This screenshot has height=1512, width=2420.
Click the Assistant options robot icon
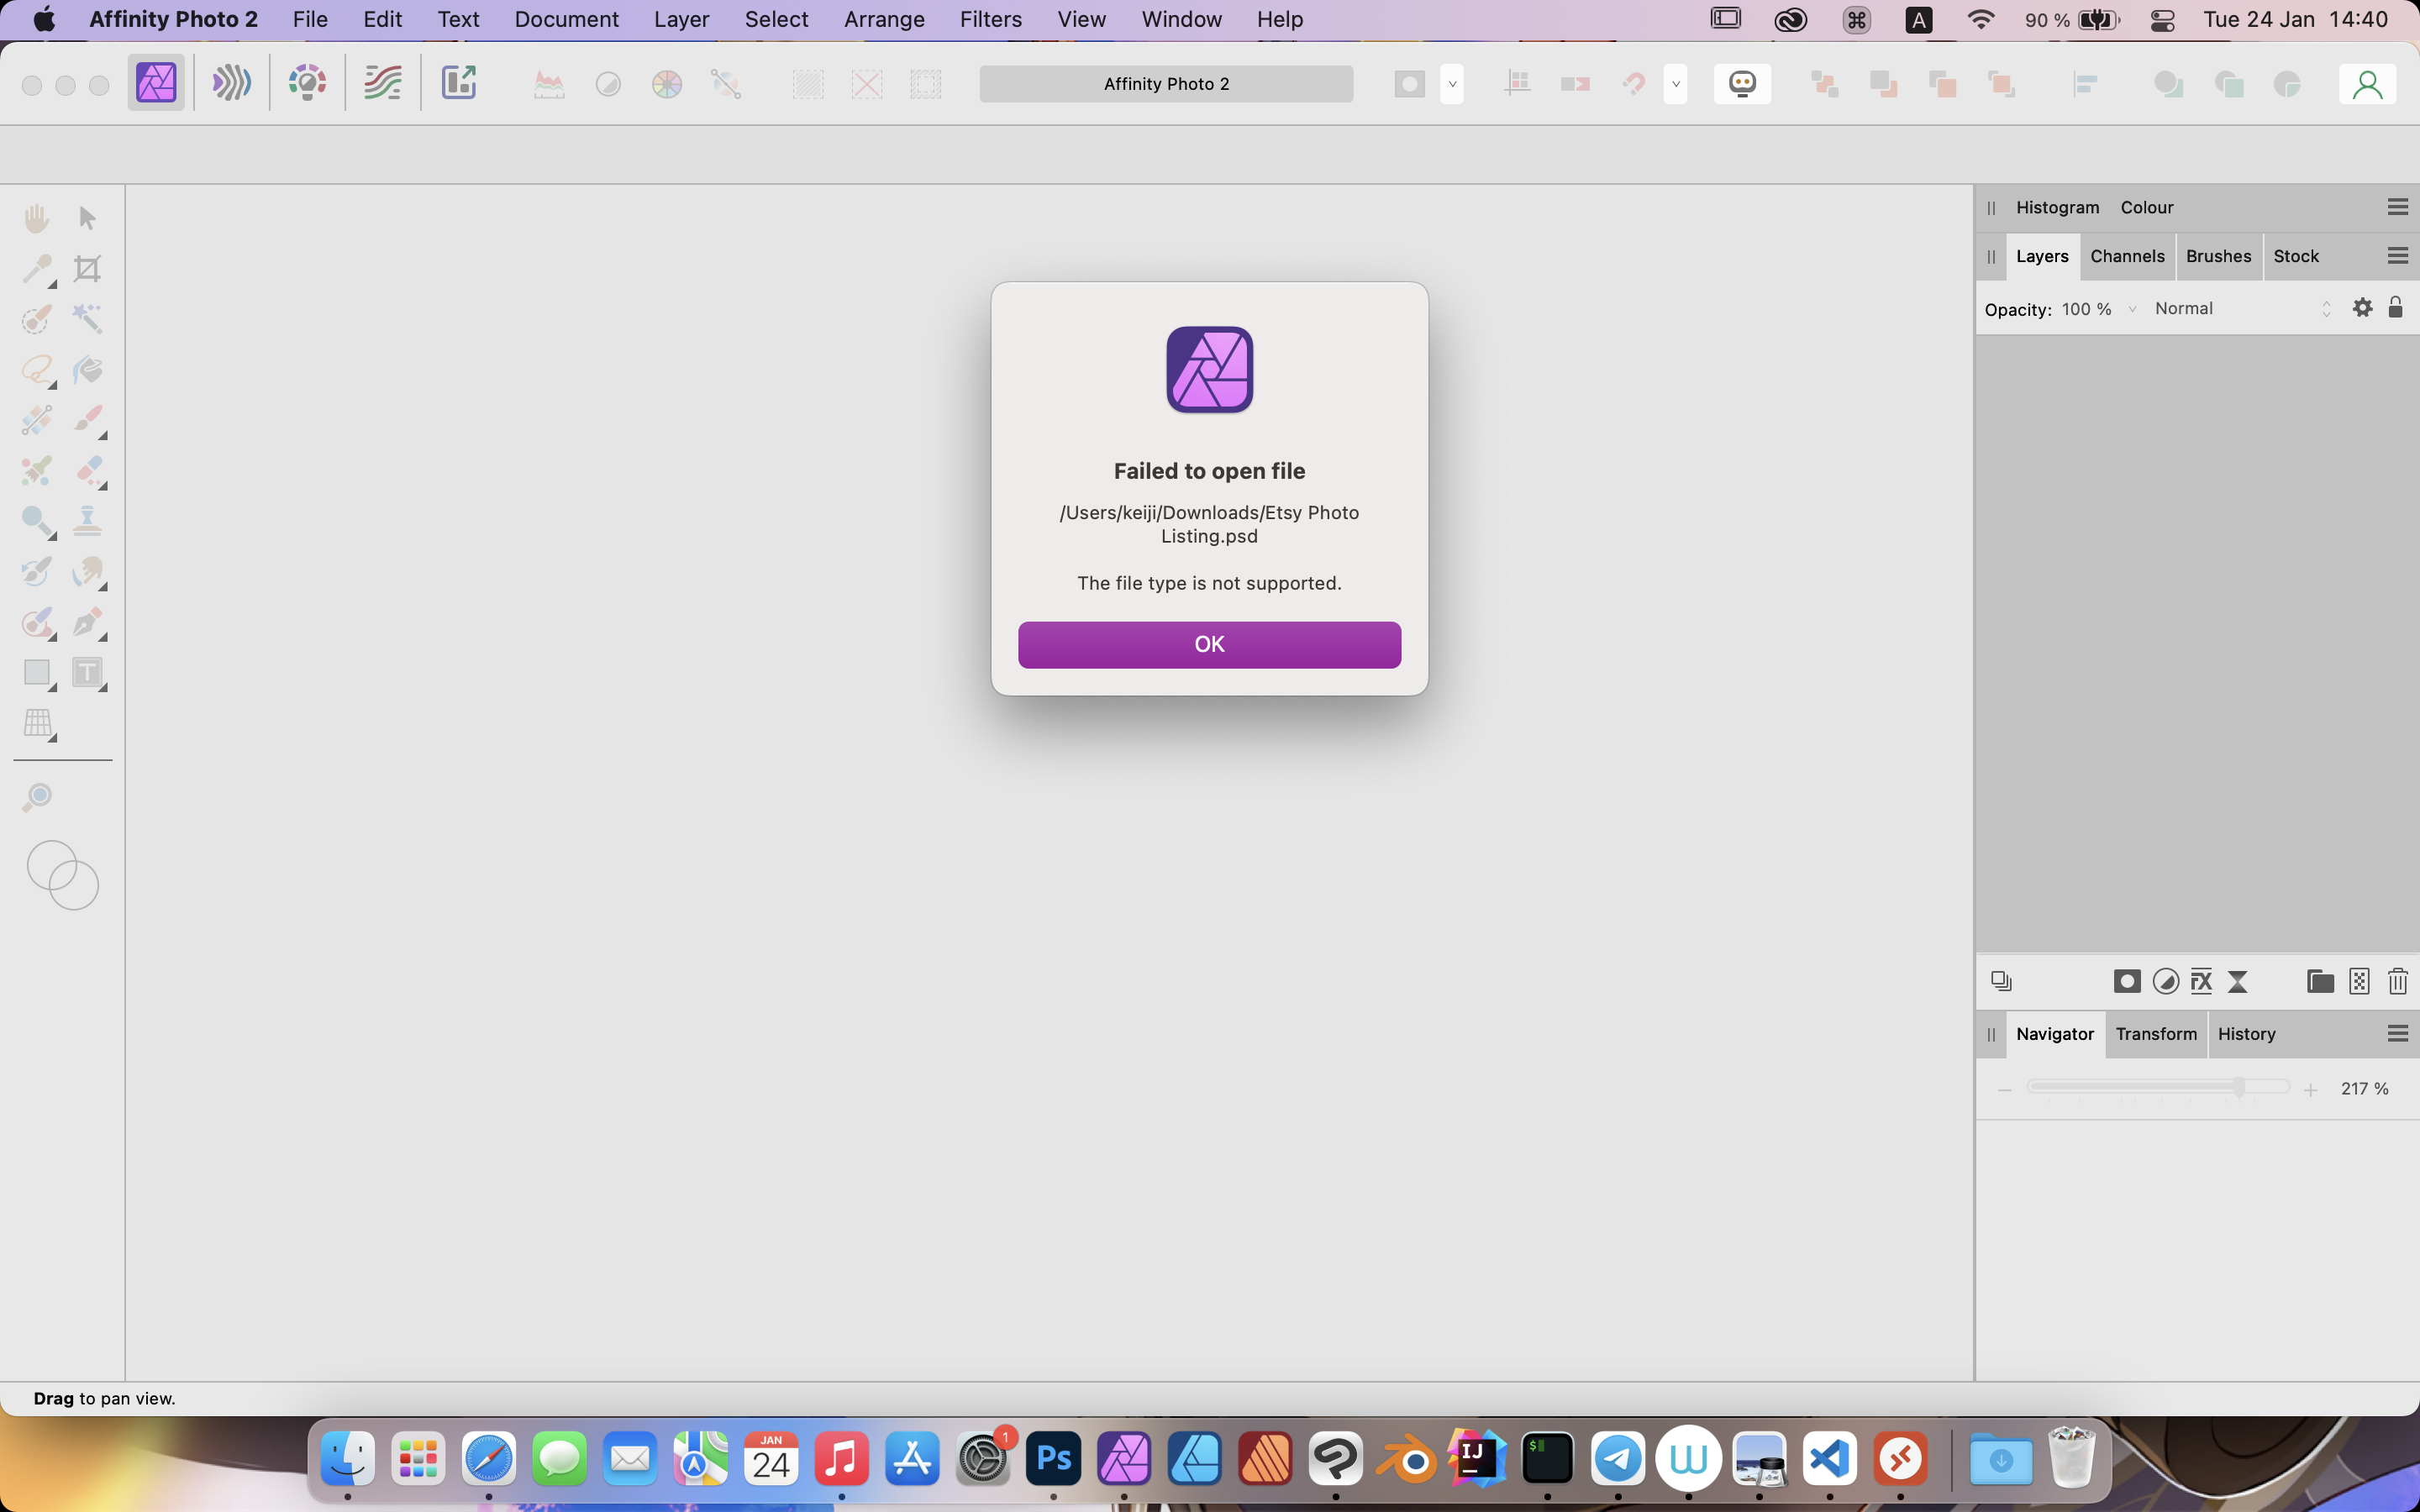(1742, 84)
